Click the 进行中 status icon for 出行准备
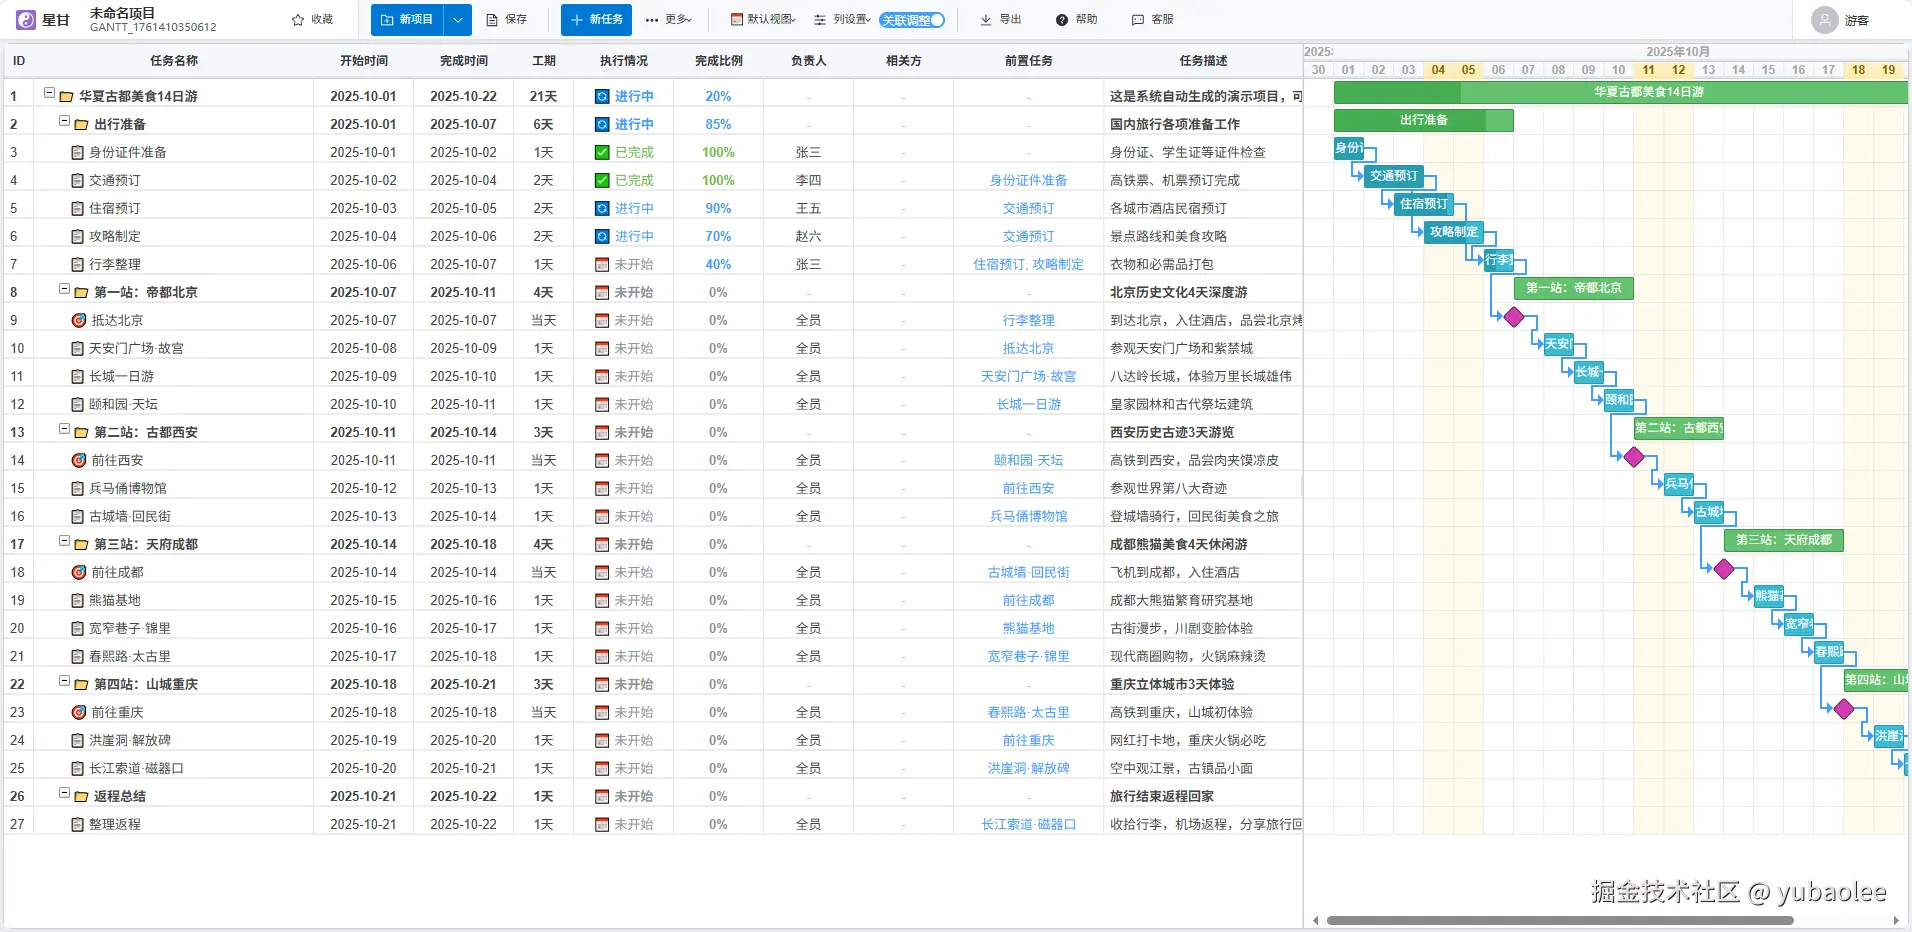The image size is (1912, 932). click(x=602, y=125)
